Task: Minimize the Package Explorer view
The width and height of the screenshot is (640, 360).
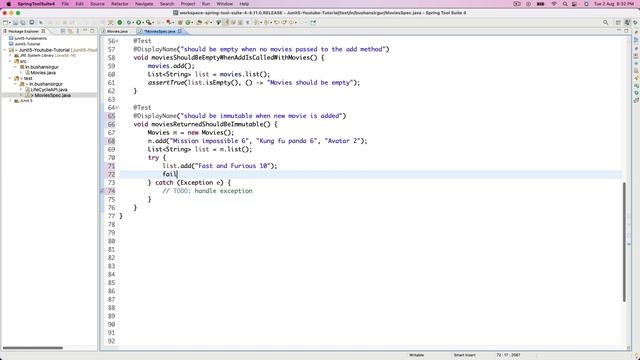Action: 85,31
